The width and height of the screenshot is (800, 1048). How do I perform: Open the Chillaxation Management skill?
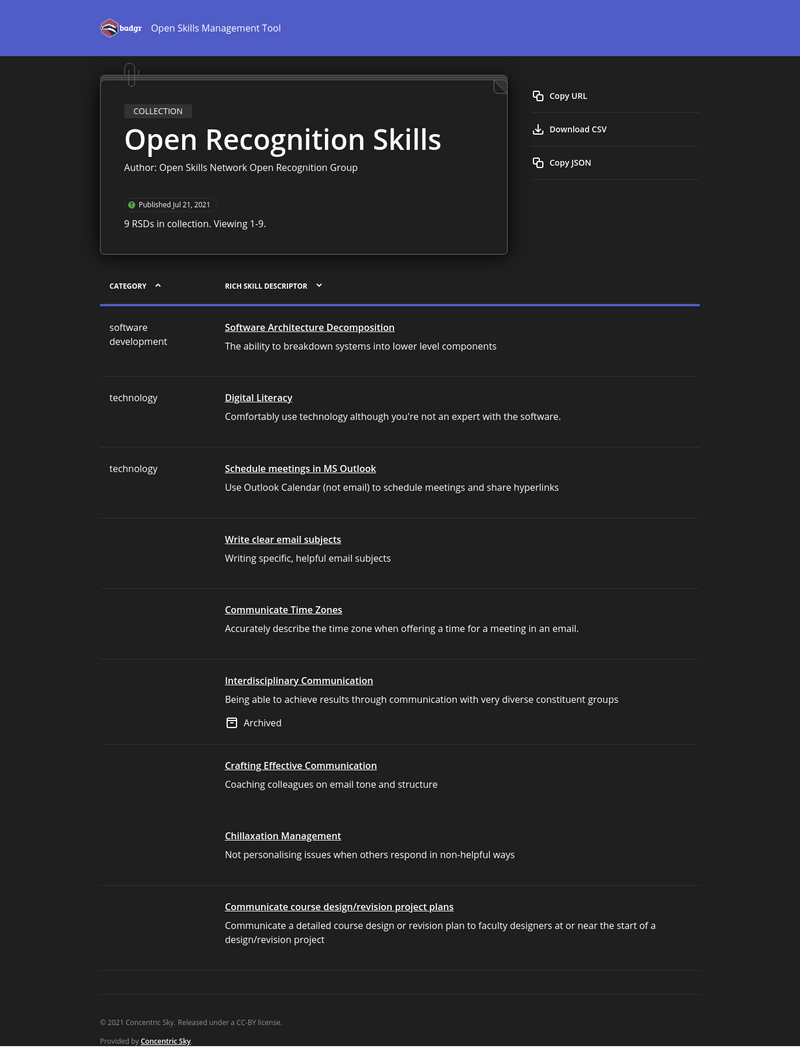tap(283, 835)
